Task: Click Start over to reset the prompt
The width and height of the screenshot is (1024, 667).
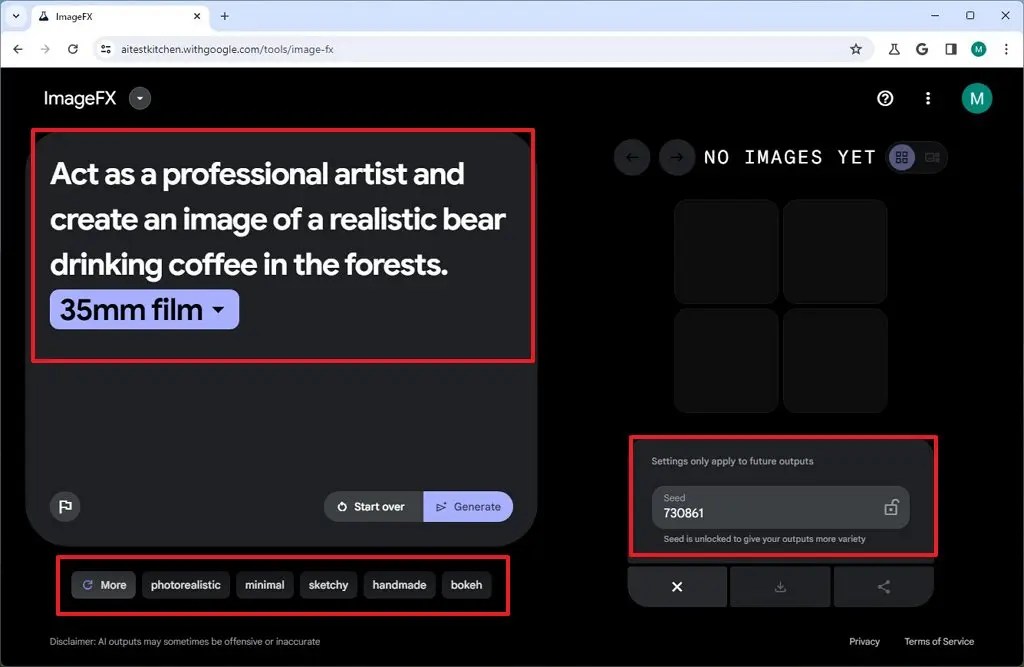Action: [372, 506]
